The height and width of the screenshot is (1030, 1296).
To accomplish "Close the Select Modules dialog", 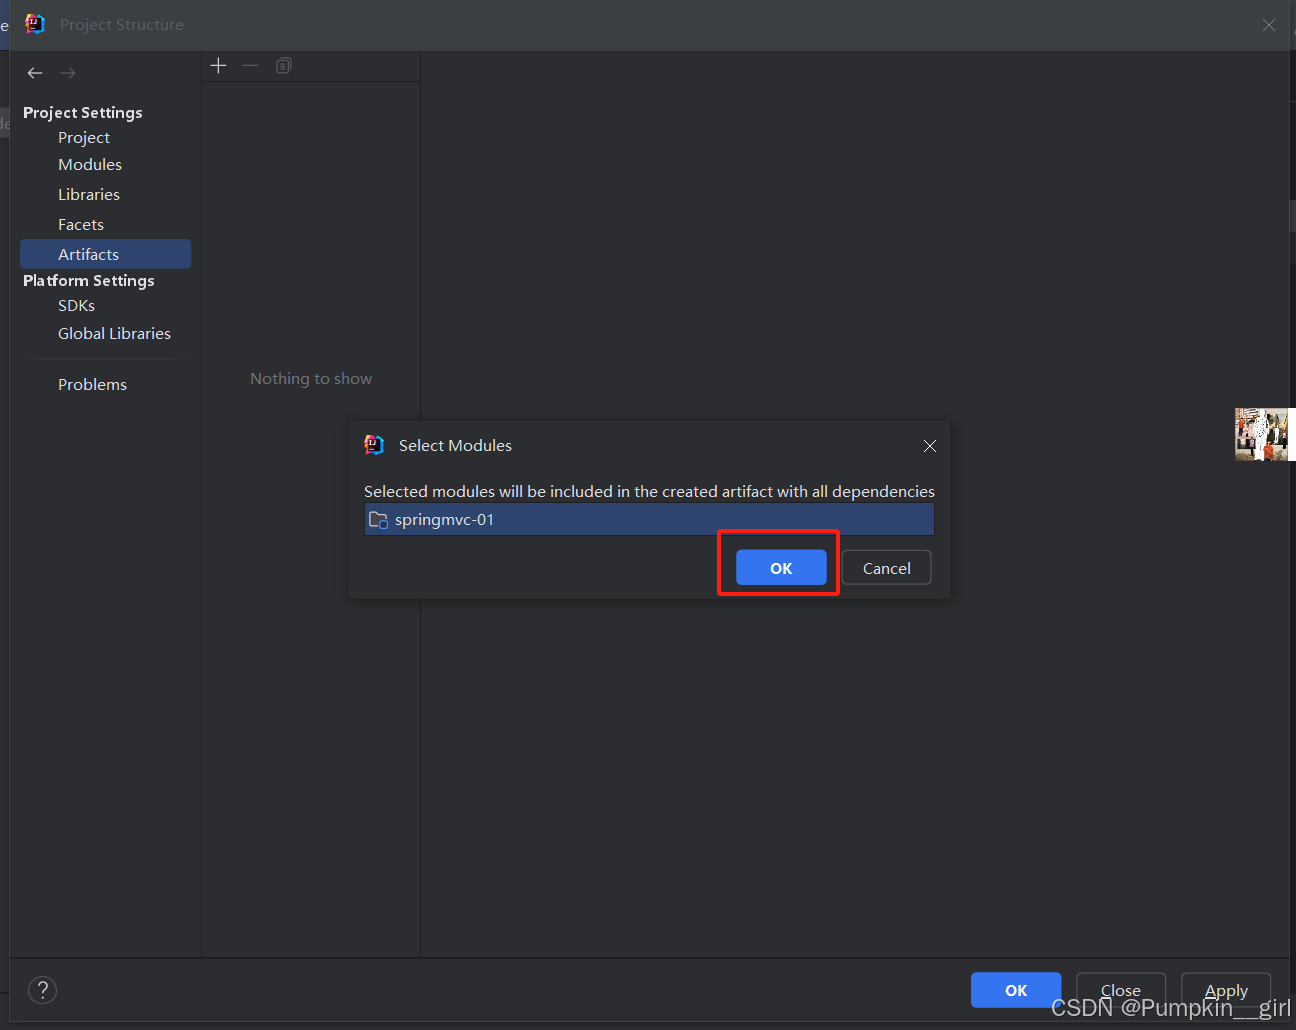I will pos(930,446).
